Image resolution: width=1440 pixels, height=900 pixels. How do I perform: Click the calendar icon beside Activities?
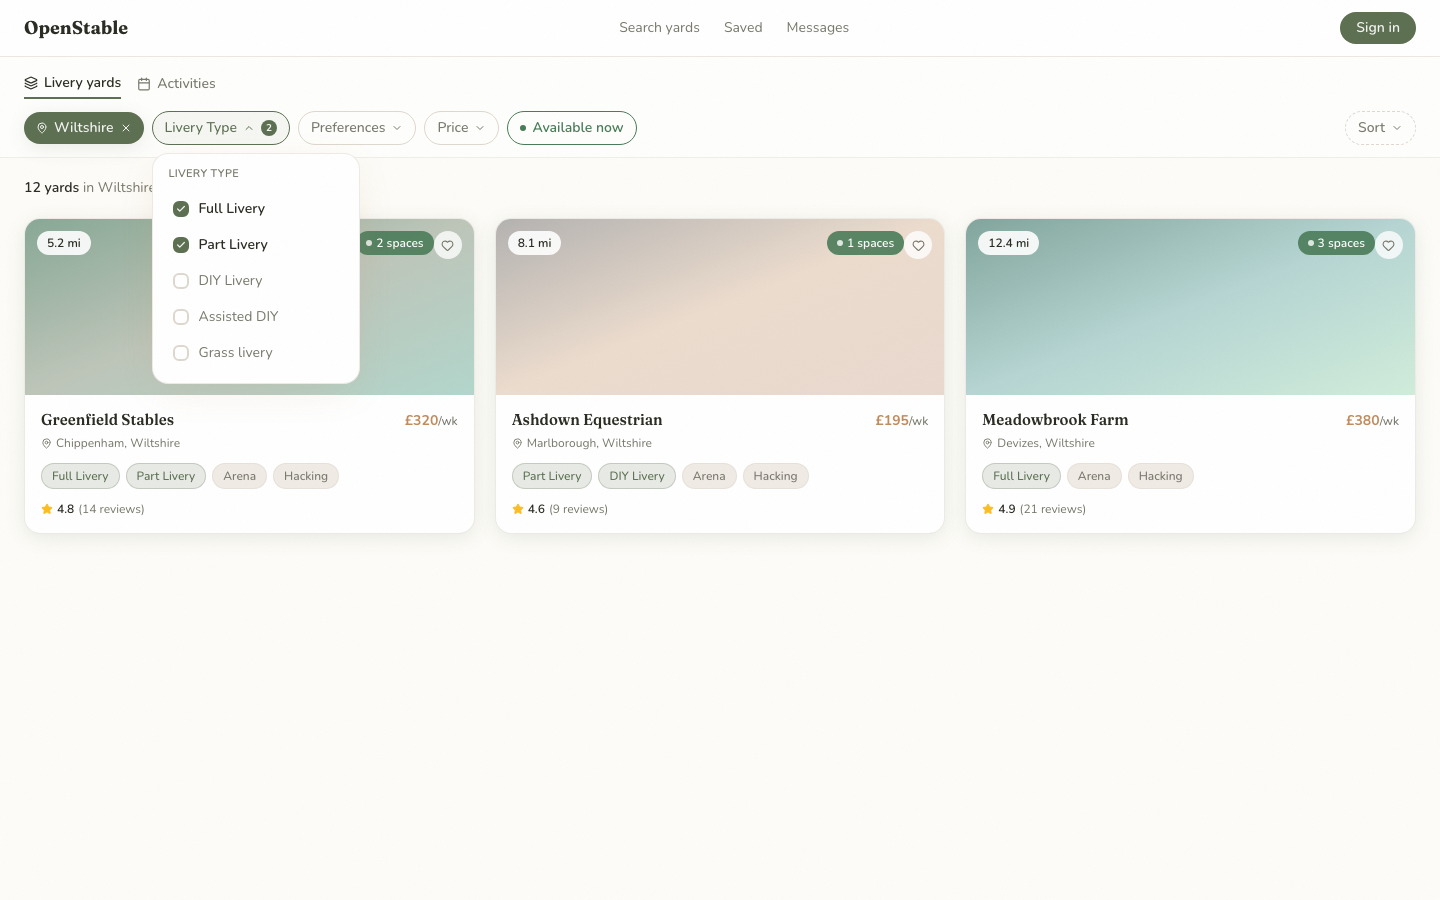click(x=144, y=84)
